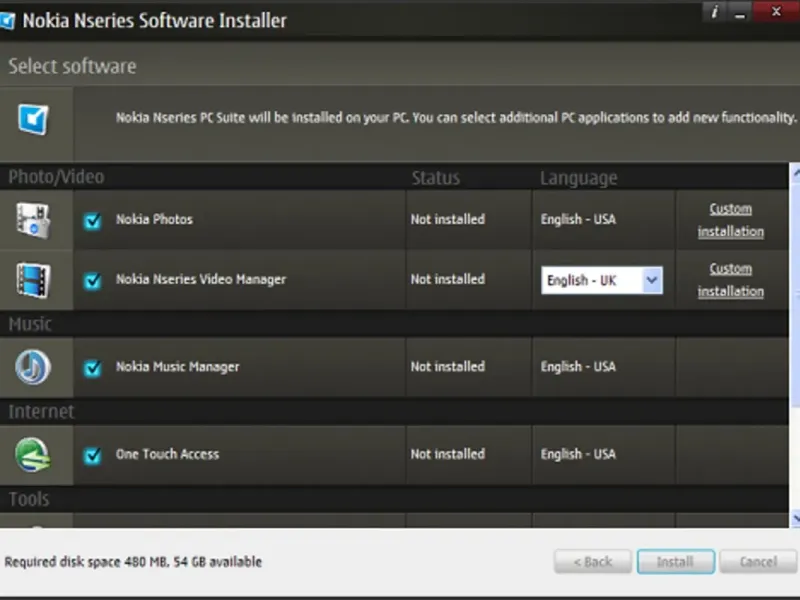800x600 pixels.
Task: Uncheck the Nokia Photos checkbox
Action: 92,221
